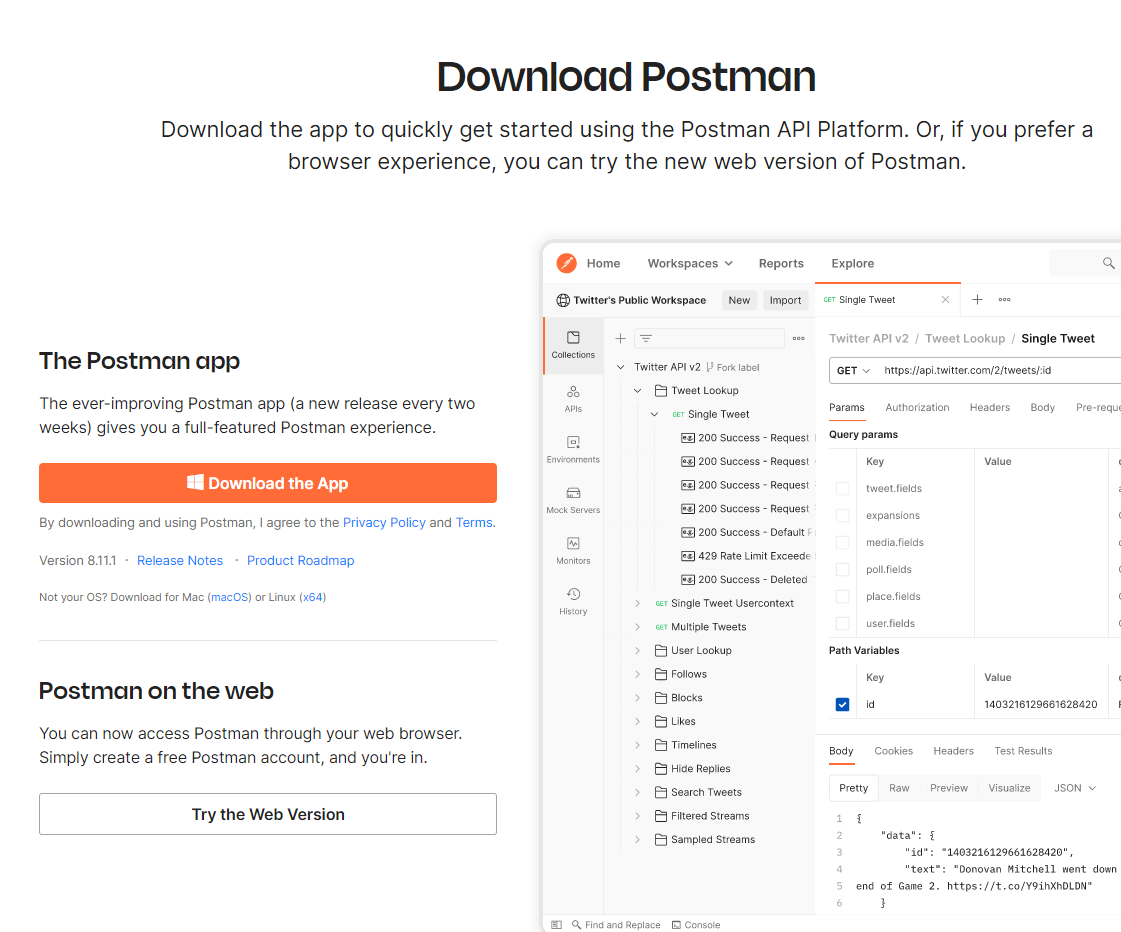Click the filter icon in the collections search

point(646,338)
